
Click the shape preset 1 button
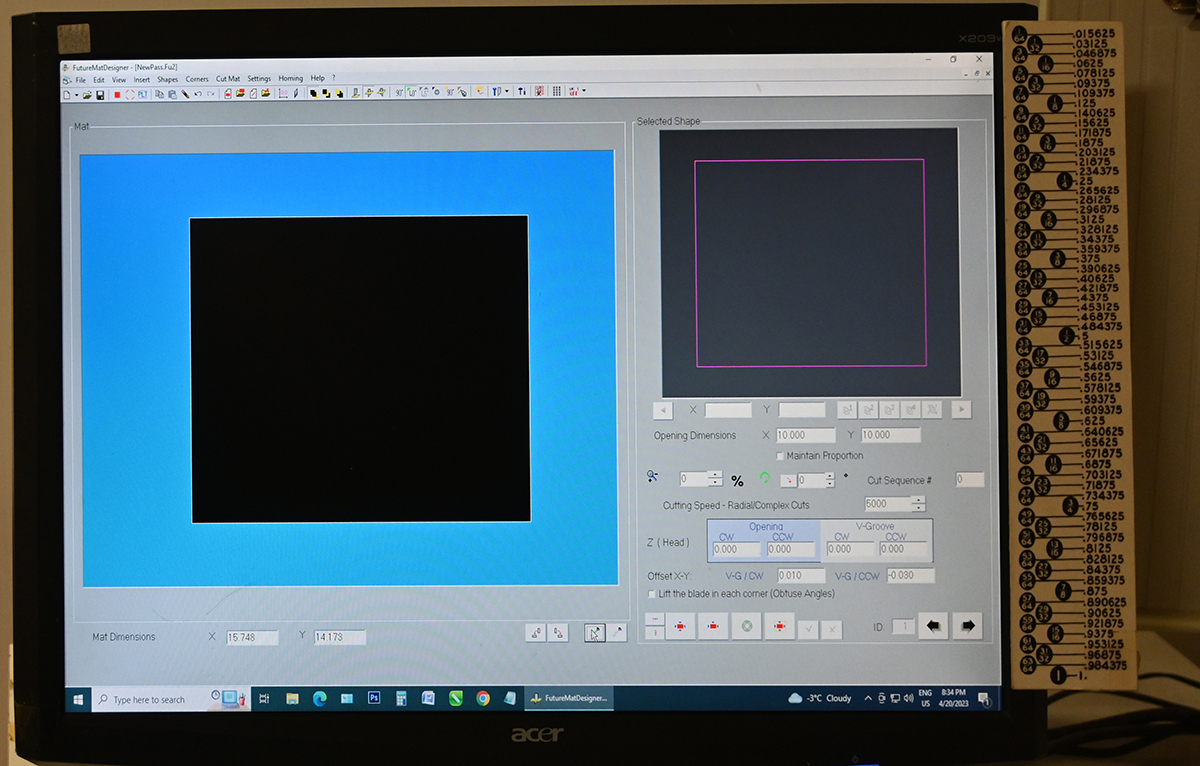[x=847, y=410]
